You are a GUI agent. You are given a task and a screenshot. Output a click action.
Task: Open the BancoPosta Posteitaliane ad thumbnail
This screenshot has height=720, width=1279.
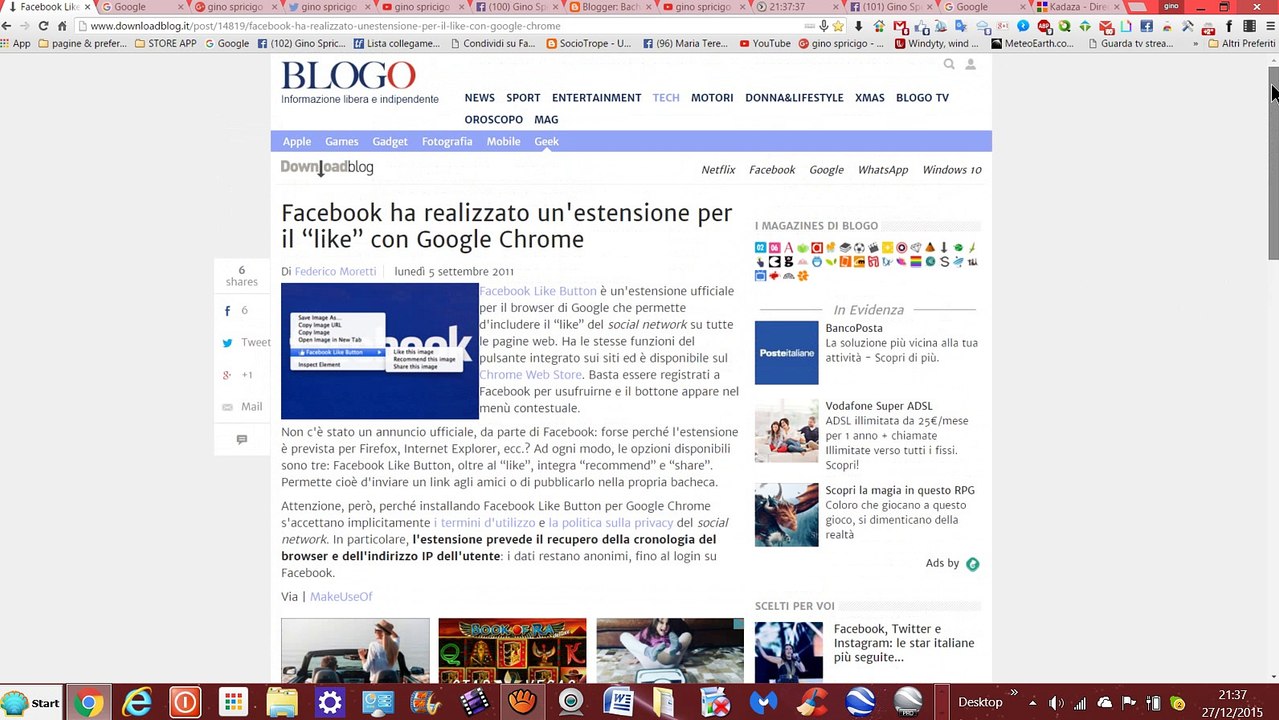[x=786, y=353]
